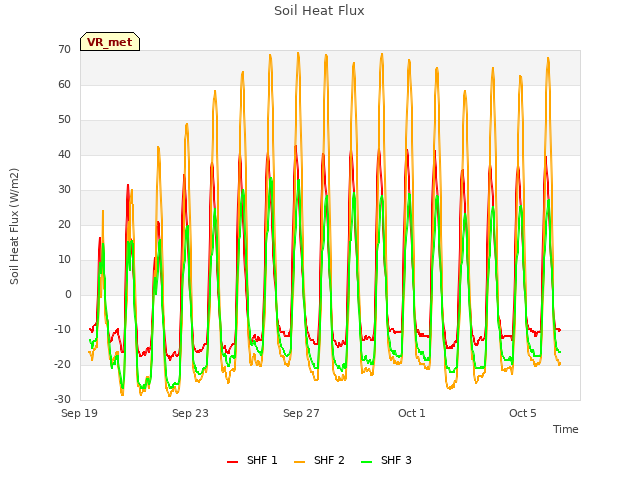The height and width of the screenshot is (480, 640).
Task: Click the -10 y-axis tick label
Action: click(62, 329)
